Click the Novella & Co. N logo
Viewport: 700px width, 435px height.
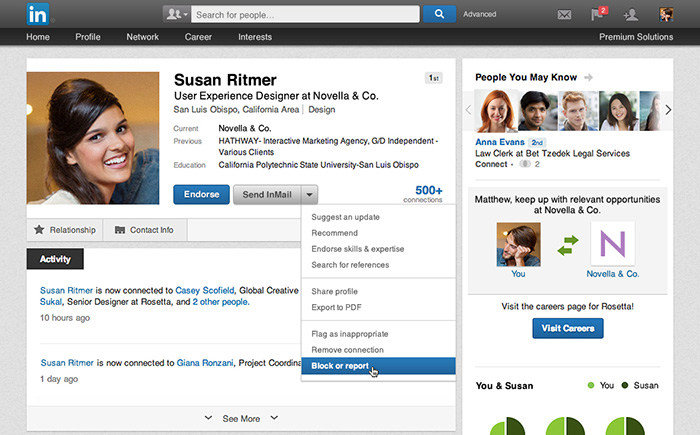(x=612, y=244)
